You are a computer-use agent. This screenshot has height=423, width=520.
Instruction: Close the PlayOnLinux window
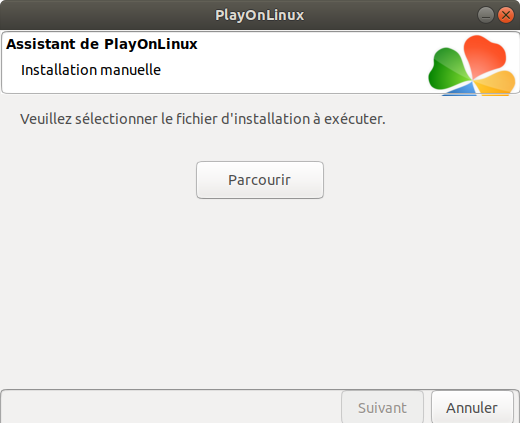pyautogui.click(x=506, y=15)
